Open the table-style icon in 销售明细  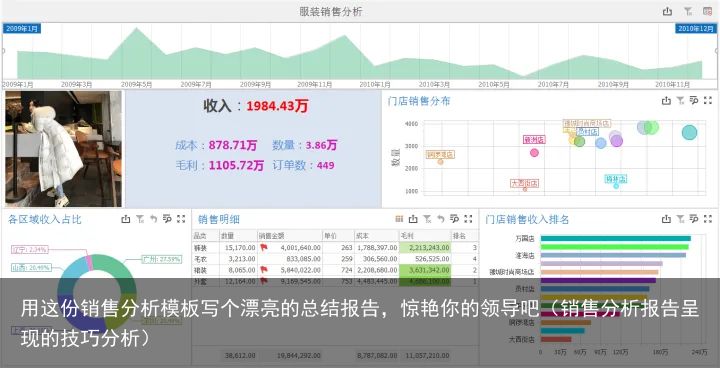(399, 219)
